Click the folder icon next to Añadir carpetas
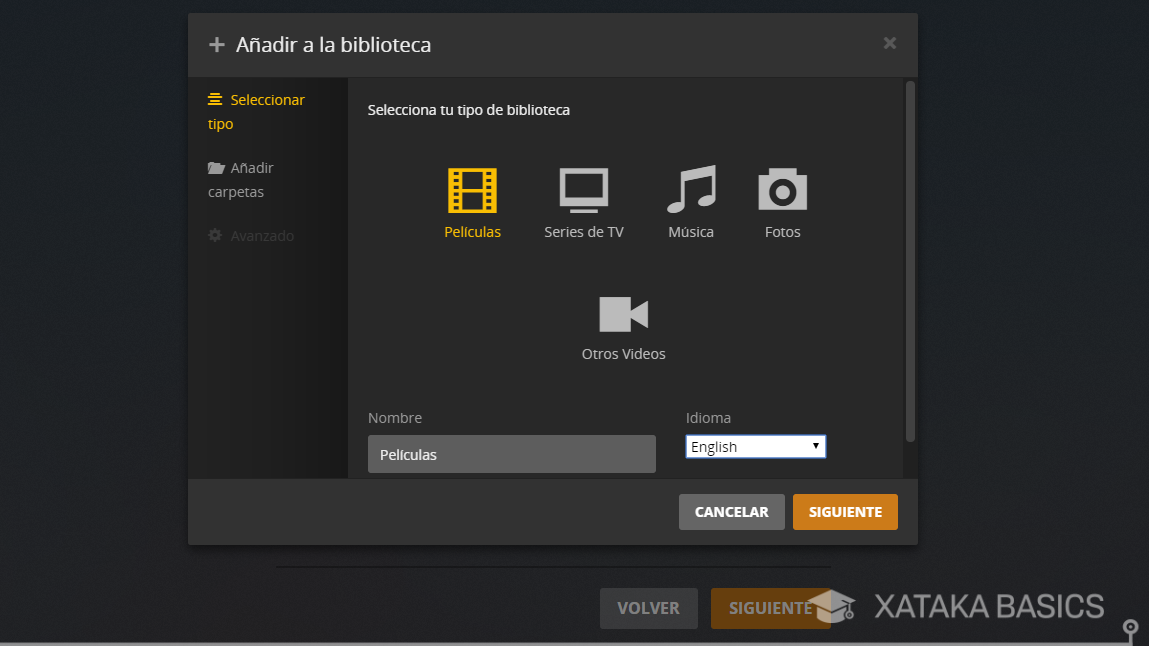 [x=215, y=167]
